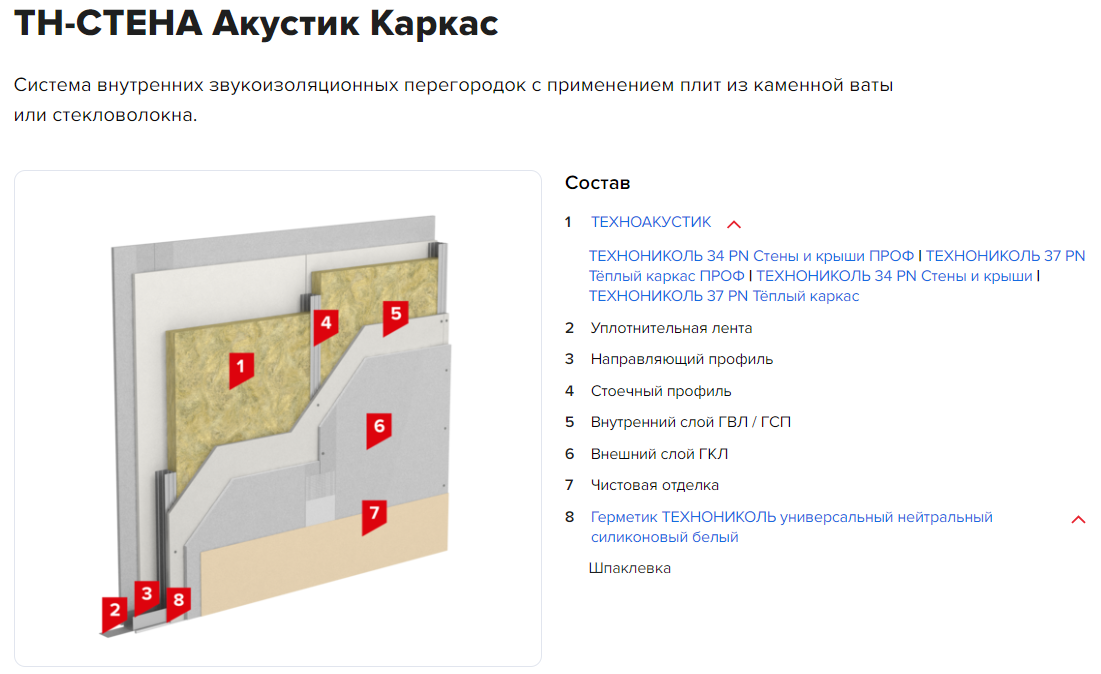Screen dimensions: 1101x674
Task: Collapse the Герметик ТЕХНОНИКОЛЬ item chevron
Action: tap(1079, 520)
